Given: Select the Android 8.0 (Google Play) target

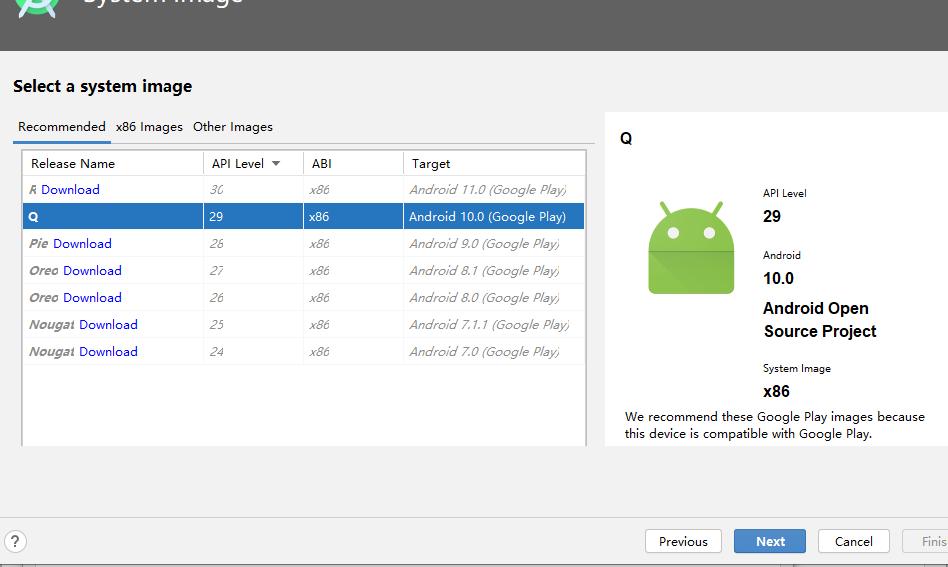Looking at the screenshot, I should click(484, 298).
